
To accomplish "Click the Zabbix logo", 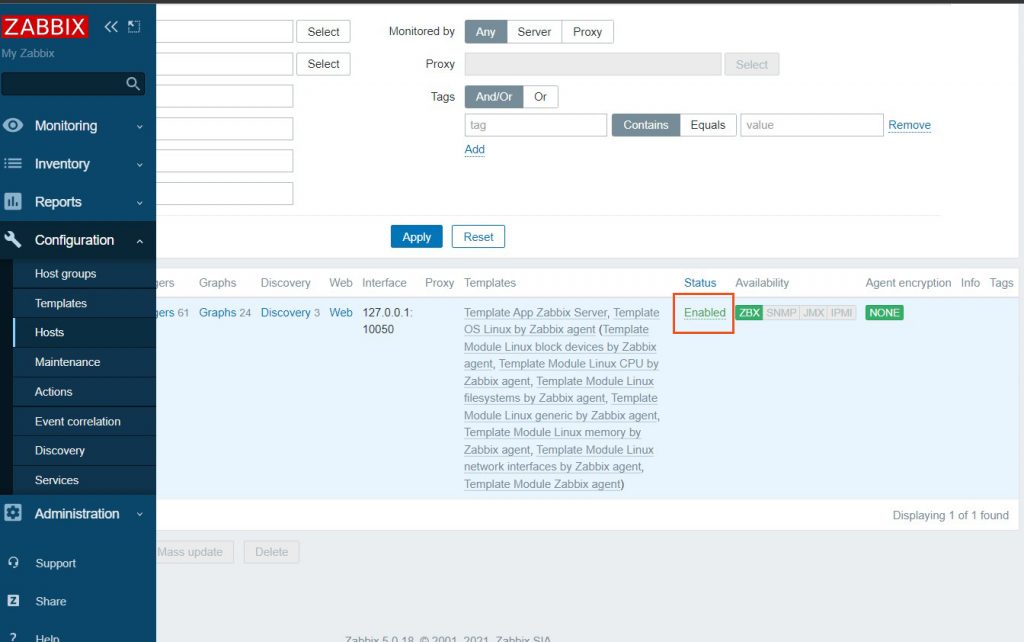I will pos(44,27).
